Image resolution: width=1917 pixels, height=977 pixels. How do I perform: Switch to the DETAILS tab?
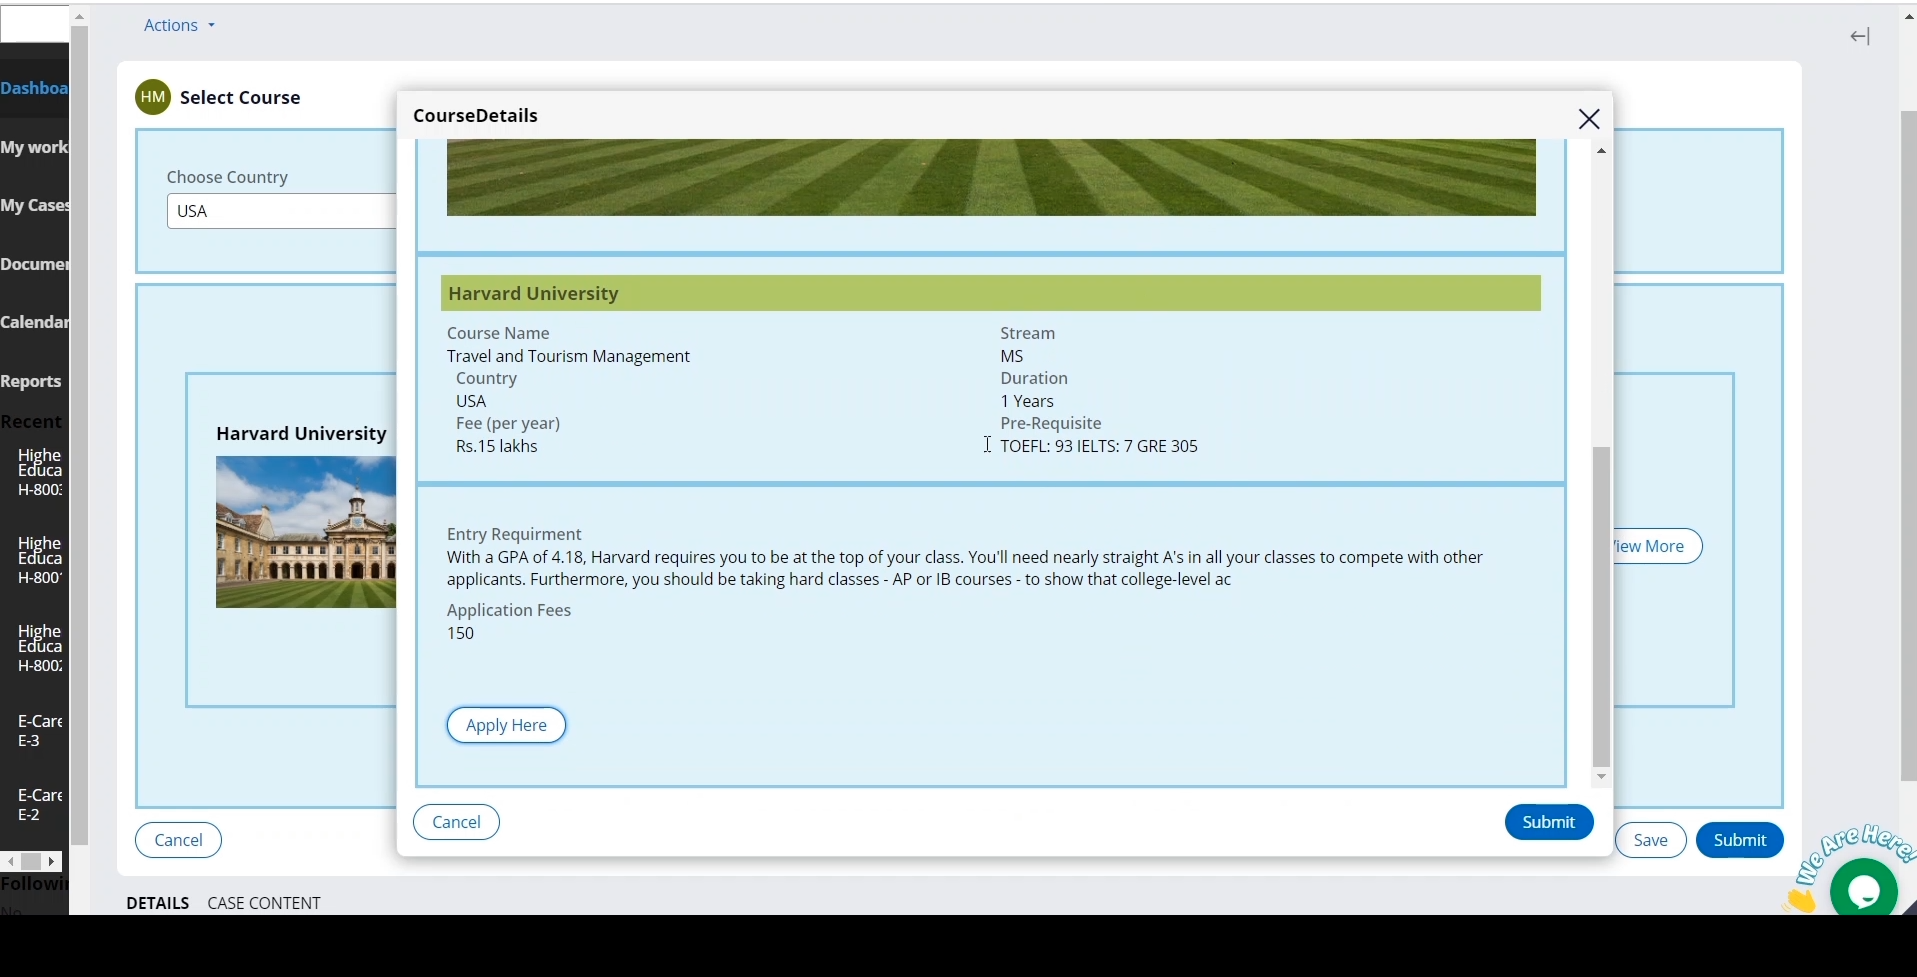pos(158,903)
